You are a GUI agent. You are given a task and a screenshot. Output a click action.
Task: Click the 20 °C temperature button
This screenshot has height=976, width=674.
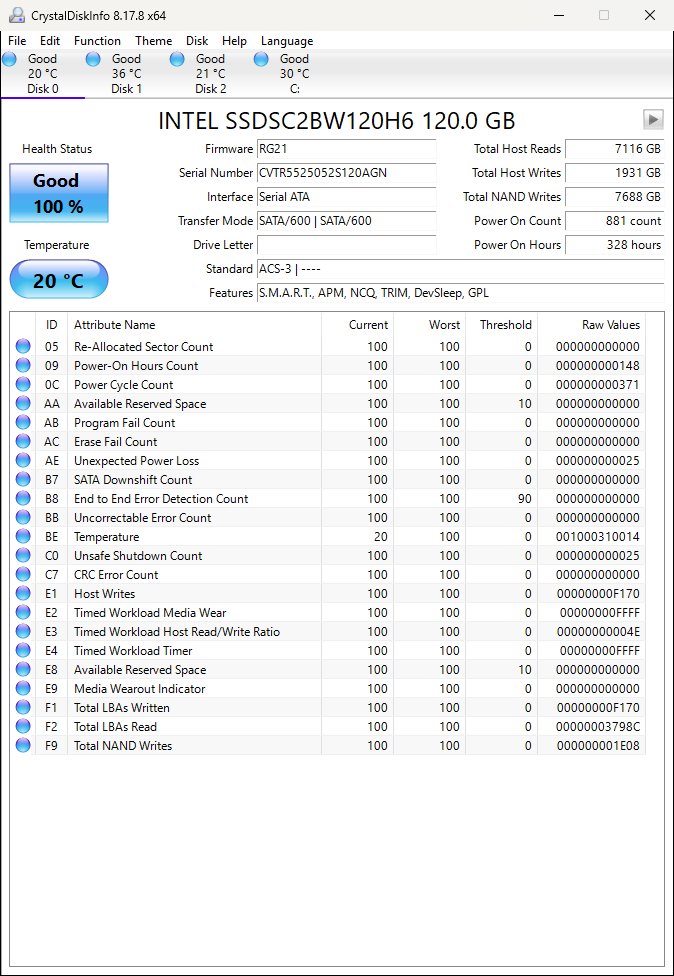pyautogui.click(x=59, y=279)
